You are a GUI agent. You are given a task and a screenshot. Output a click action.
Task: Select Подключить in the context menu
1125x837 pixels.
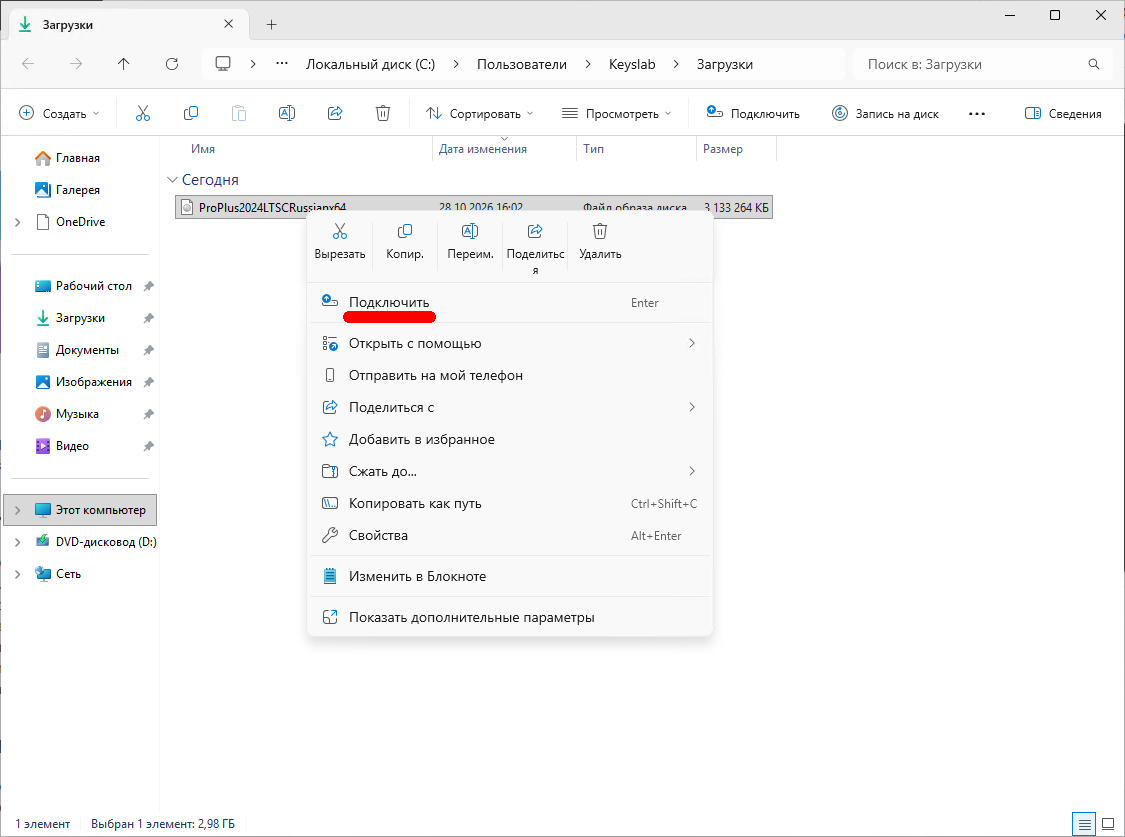(509, 303)
